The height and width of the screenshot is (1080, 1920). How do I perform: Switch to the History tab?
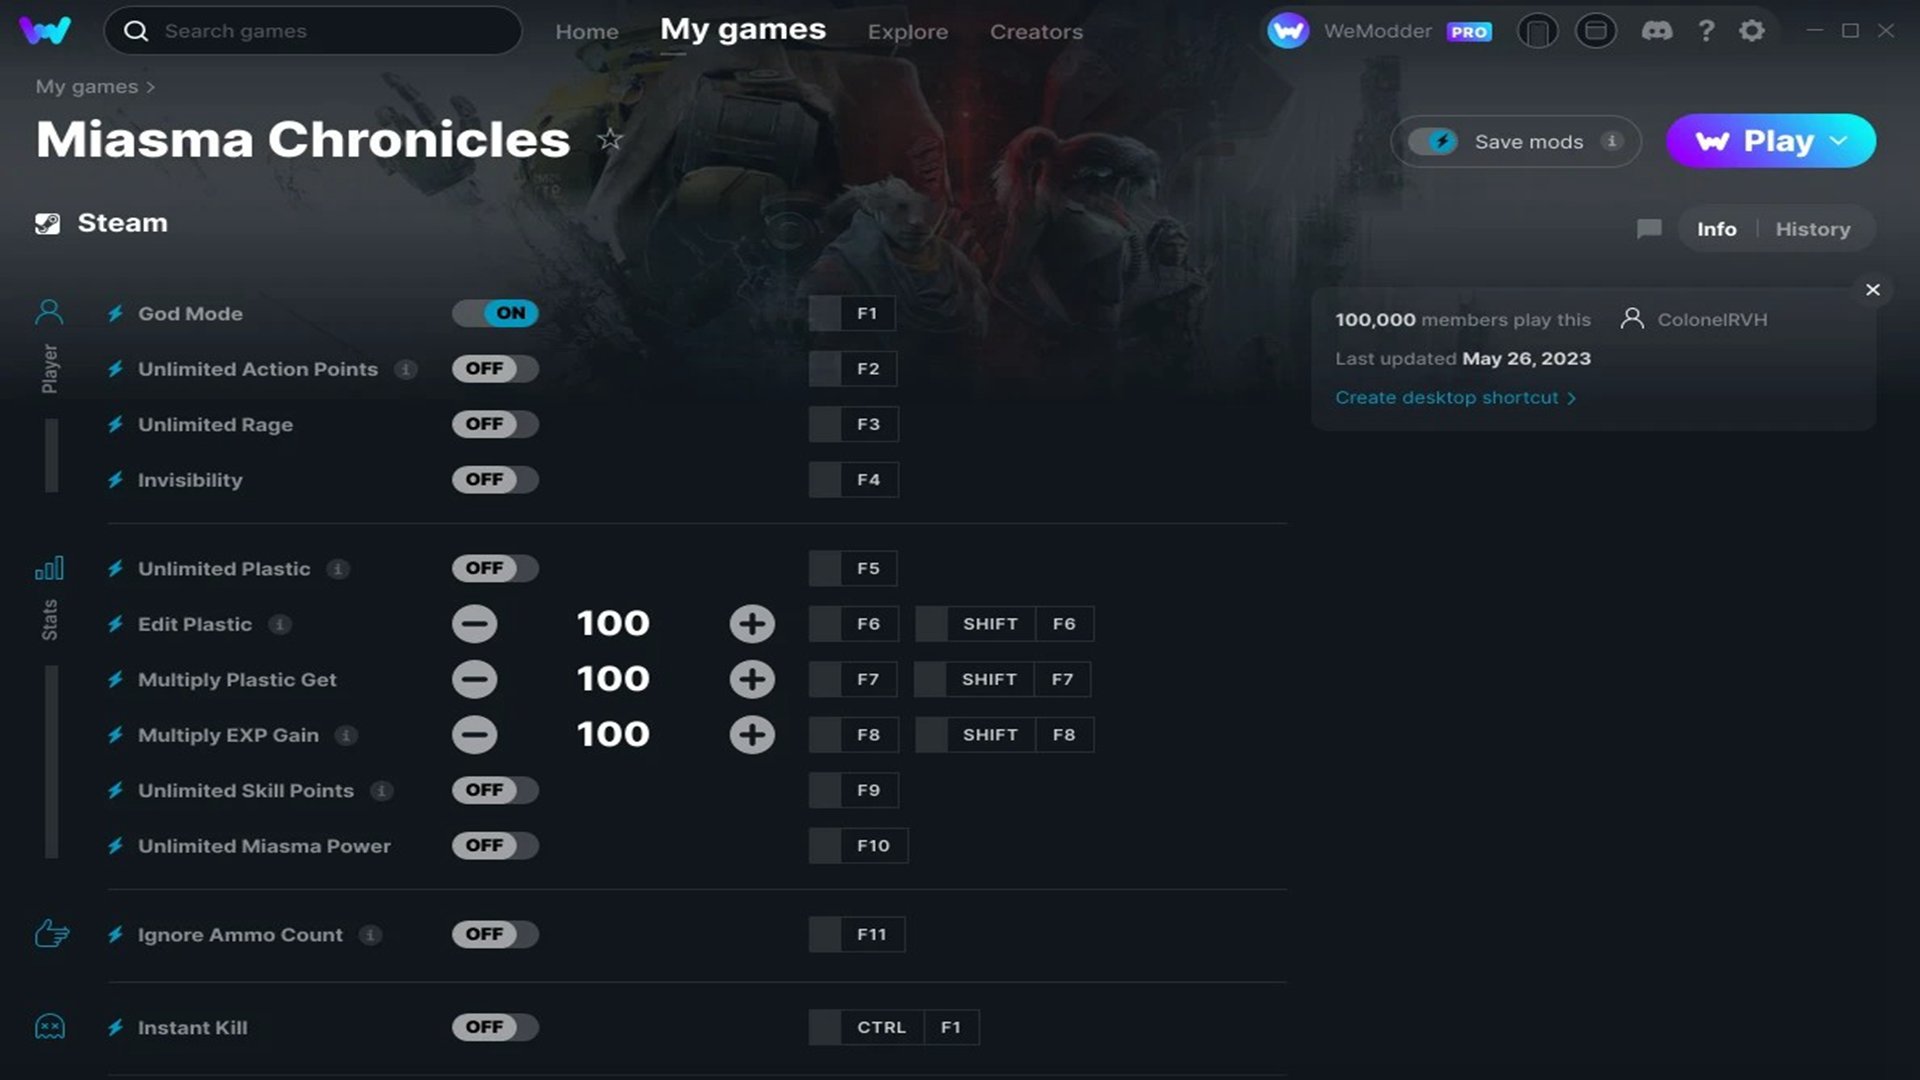click(x=1812, y=229)
